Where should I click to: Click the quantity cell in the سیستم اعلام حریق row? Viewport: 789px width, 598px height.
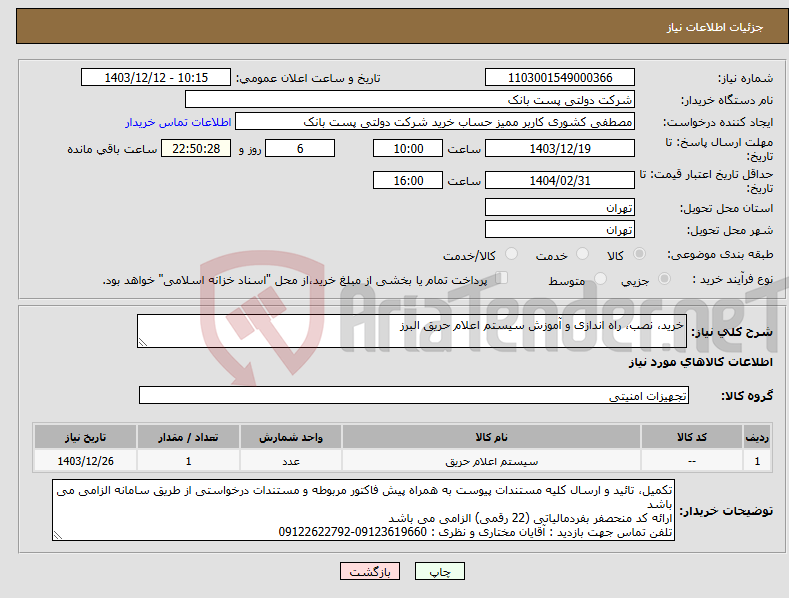click(x=188, y=461)
